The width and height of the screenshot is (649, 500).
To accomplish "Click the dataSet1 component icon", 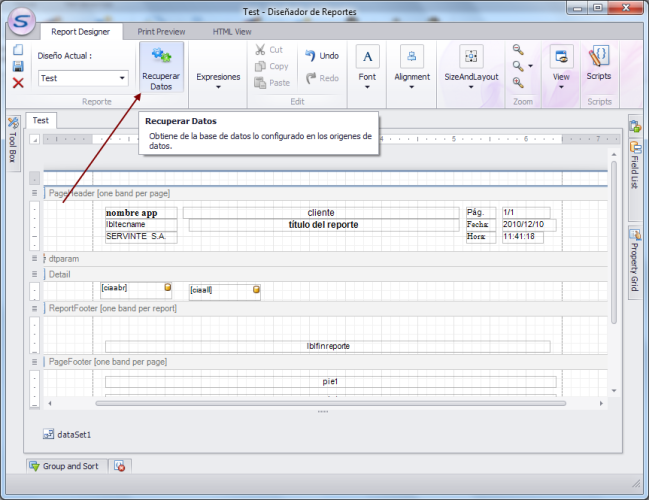I will point(48,435).
